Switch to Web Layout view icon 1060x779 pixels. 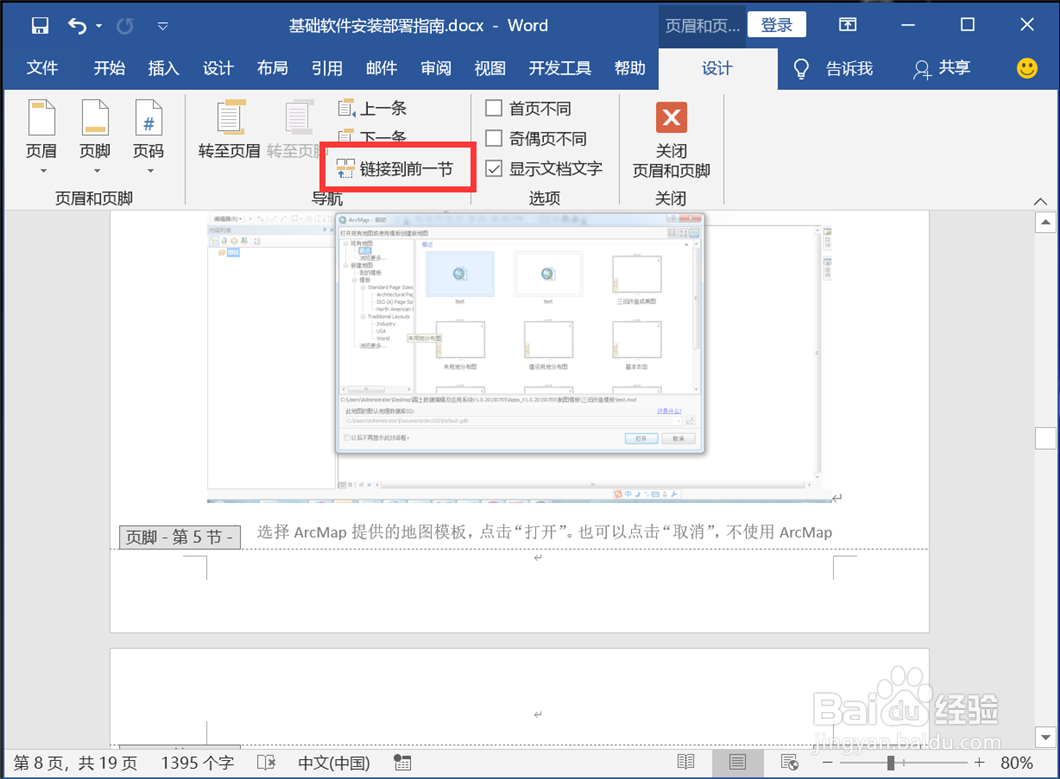(x=790, y=763)
